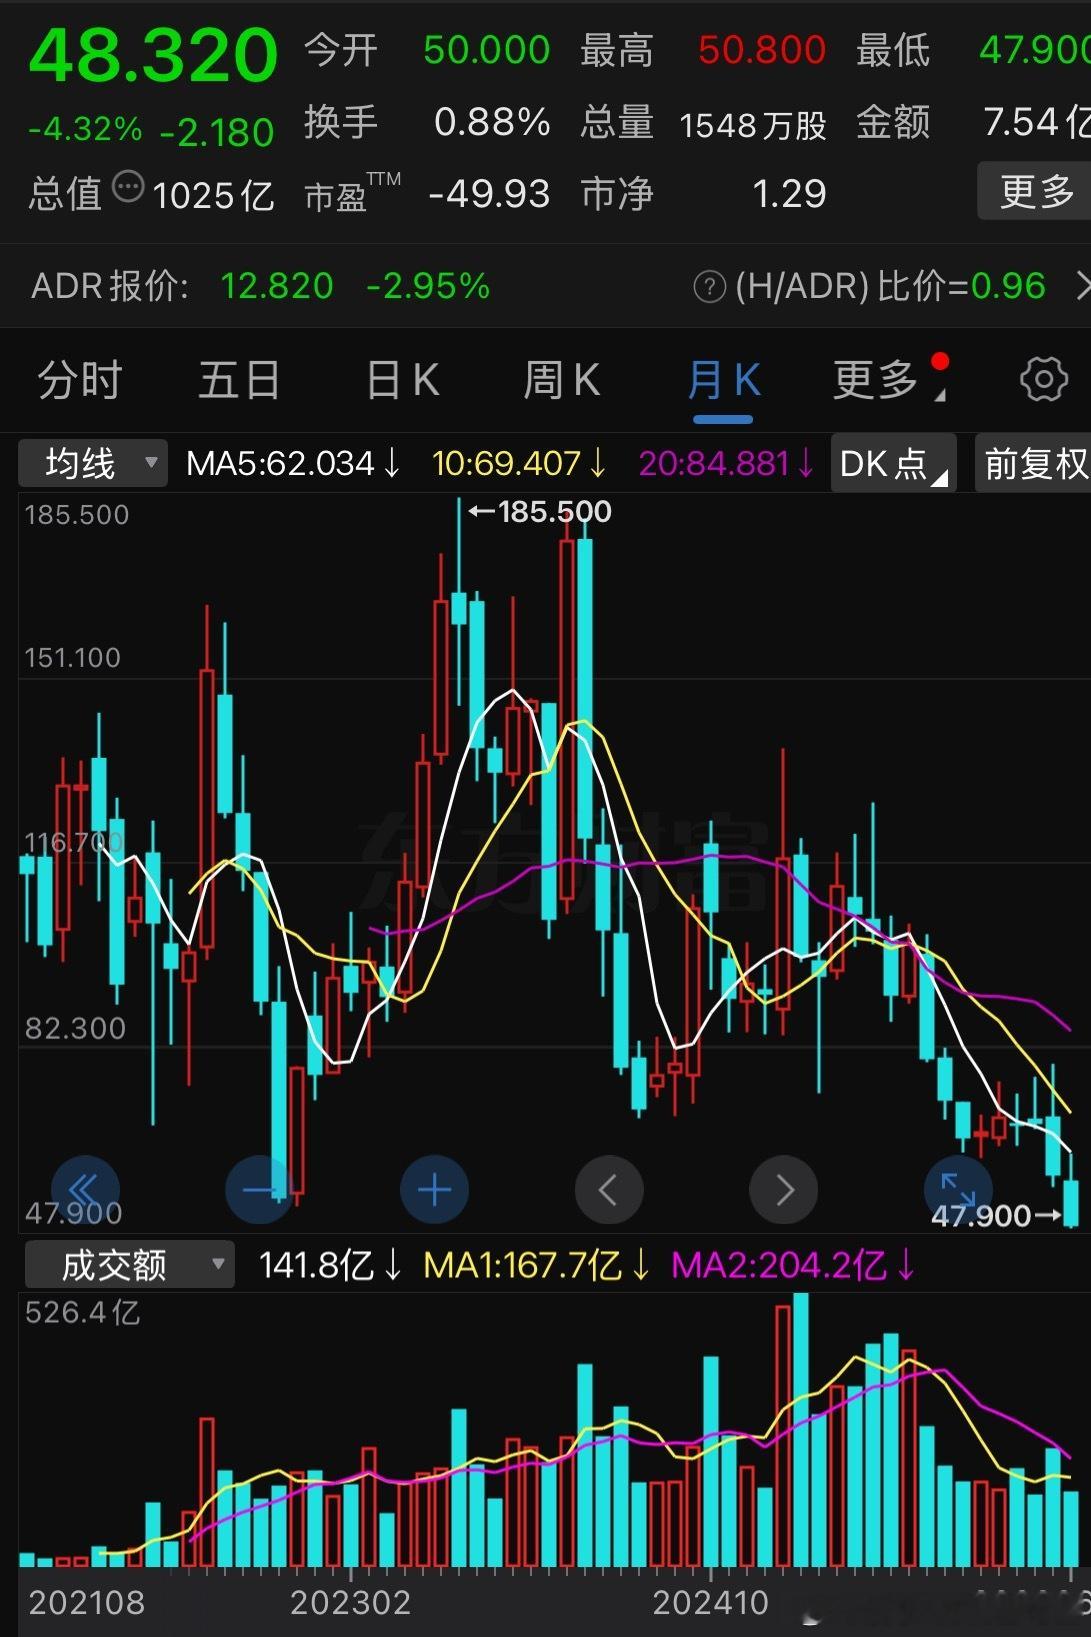Viewport: 1091px width, 1637px height.
Task: Tap the 202410 date label
Action: [710, 1603]
